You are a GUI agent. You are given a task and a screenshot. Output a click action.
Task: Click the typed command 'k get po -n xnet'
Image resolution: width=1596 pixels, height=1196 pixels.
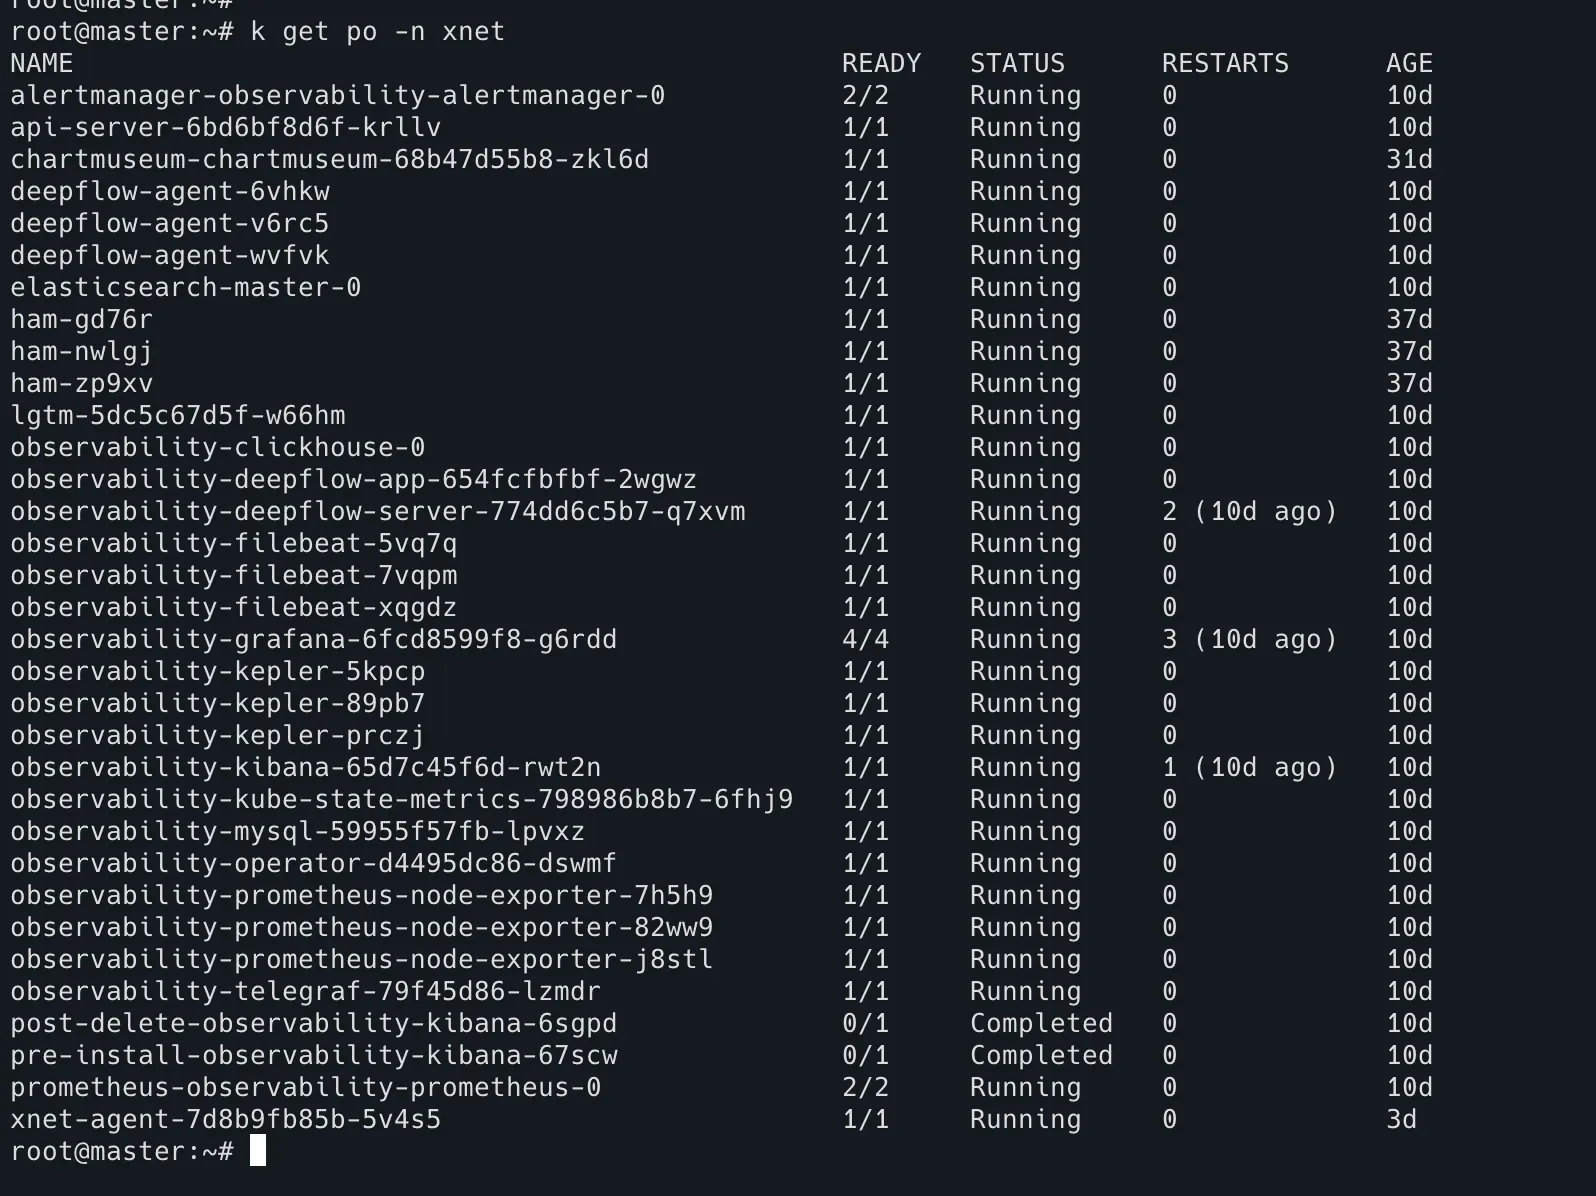378,31
